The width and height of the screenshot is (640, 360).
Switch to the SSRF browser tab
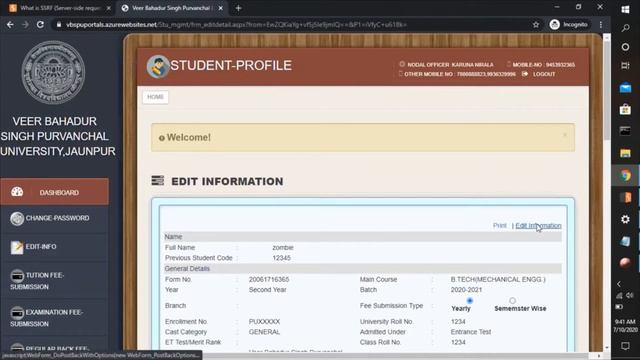(59, 8)
